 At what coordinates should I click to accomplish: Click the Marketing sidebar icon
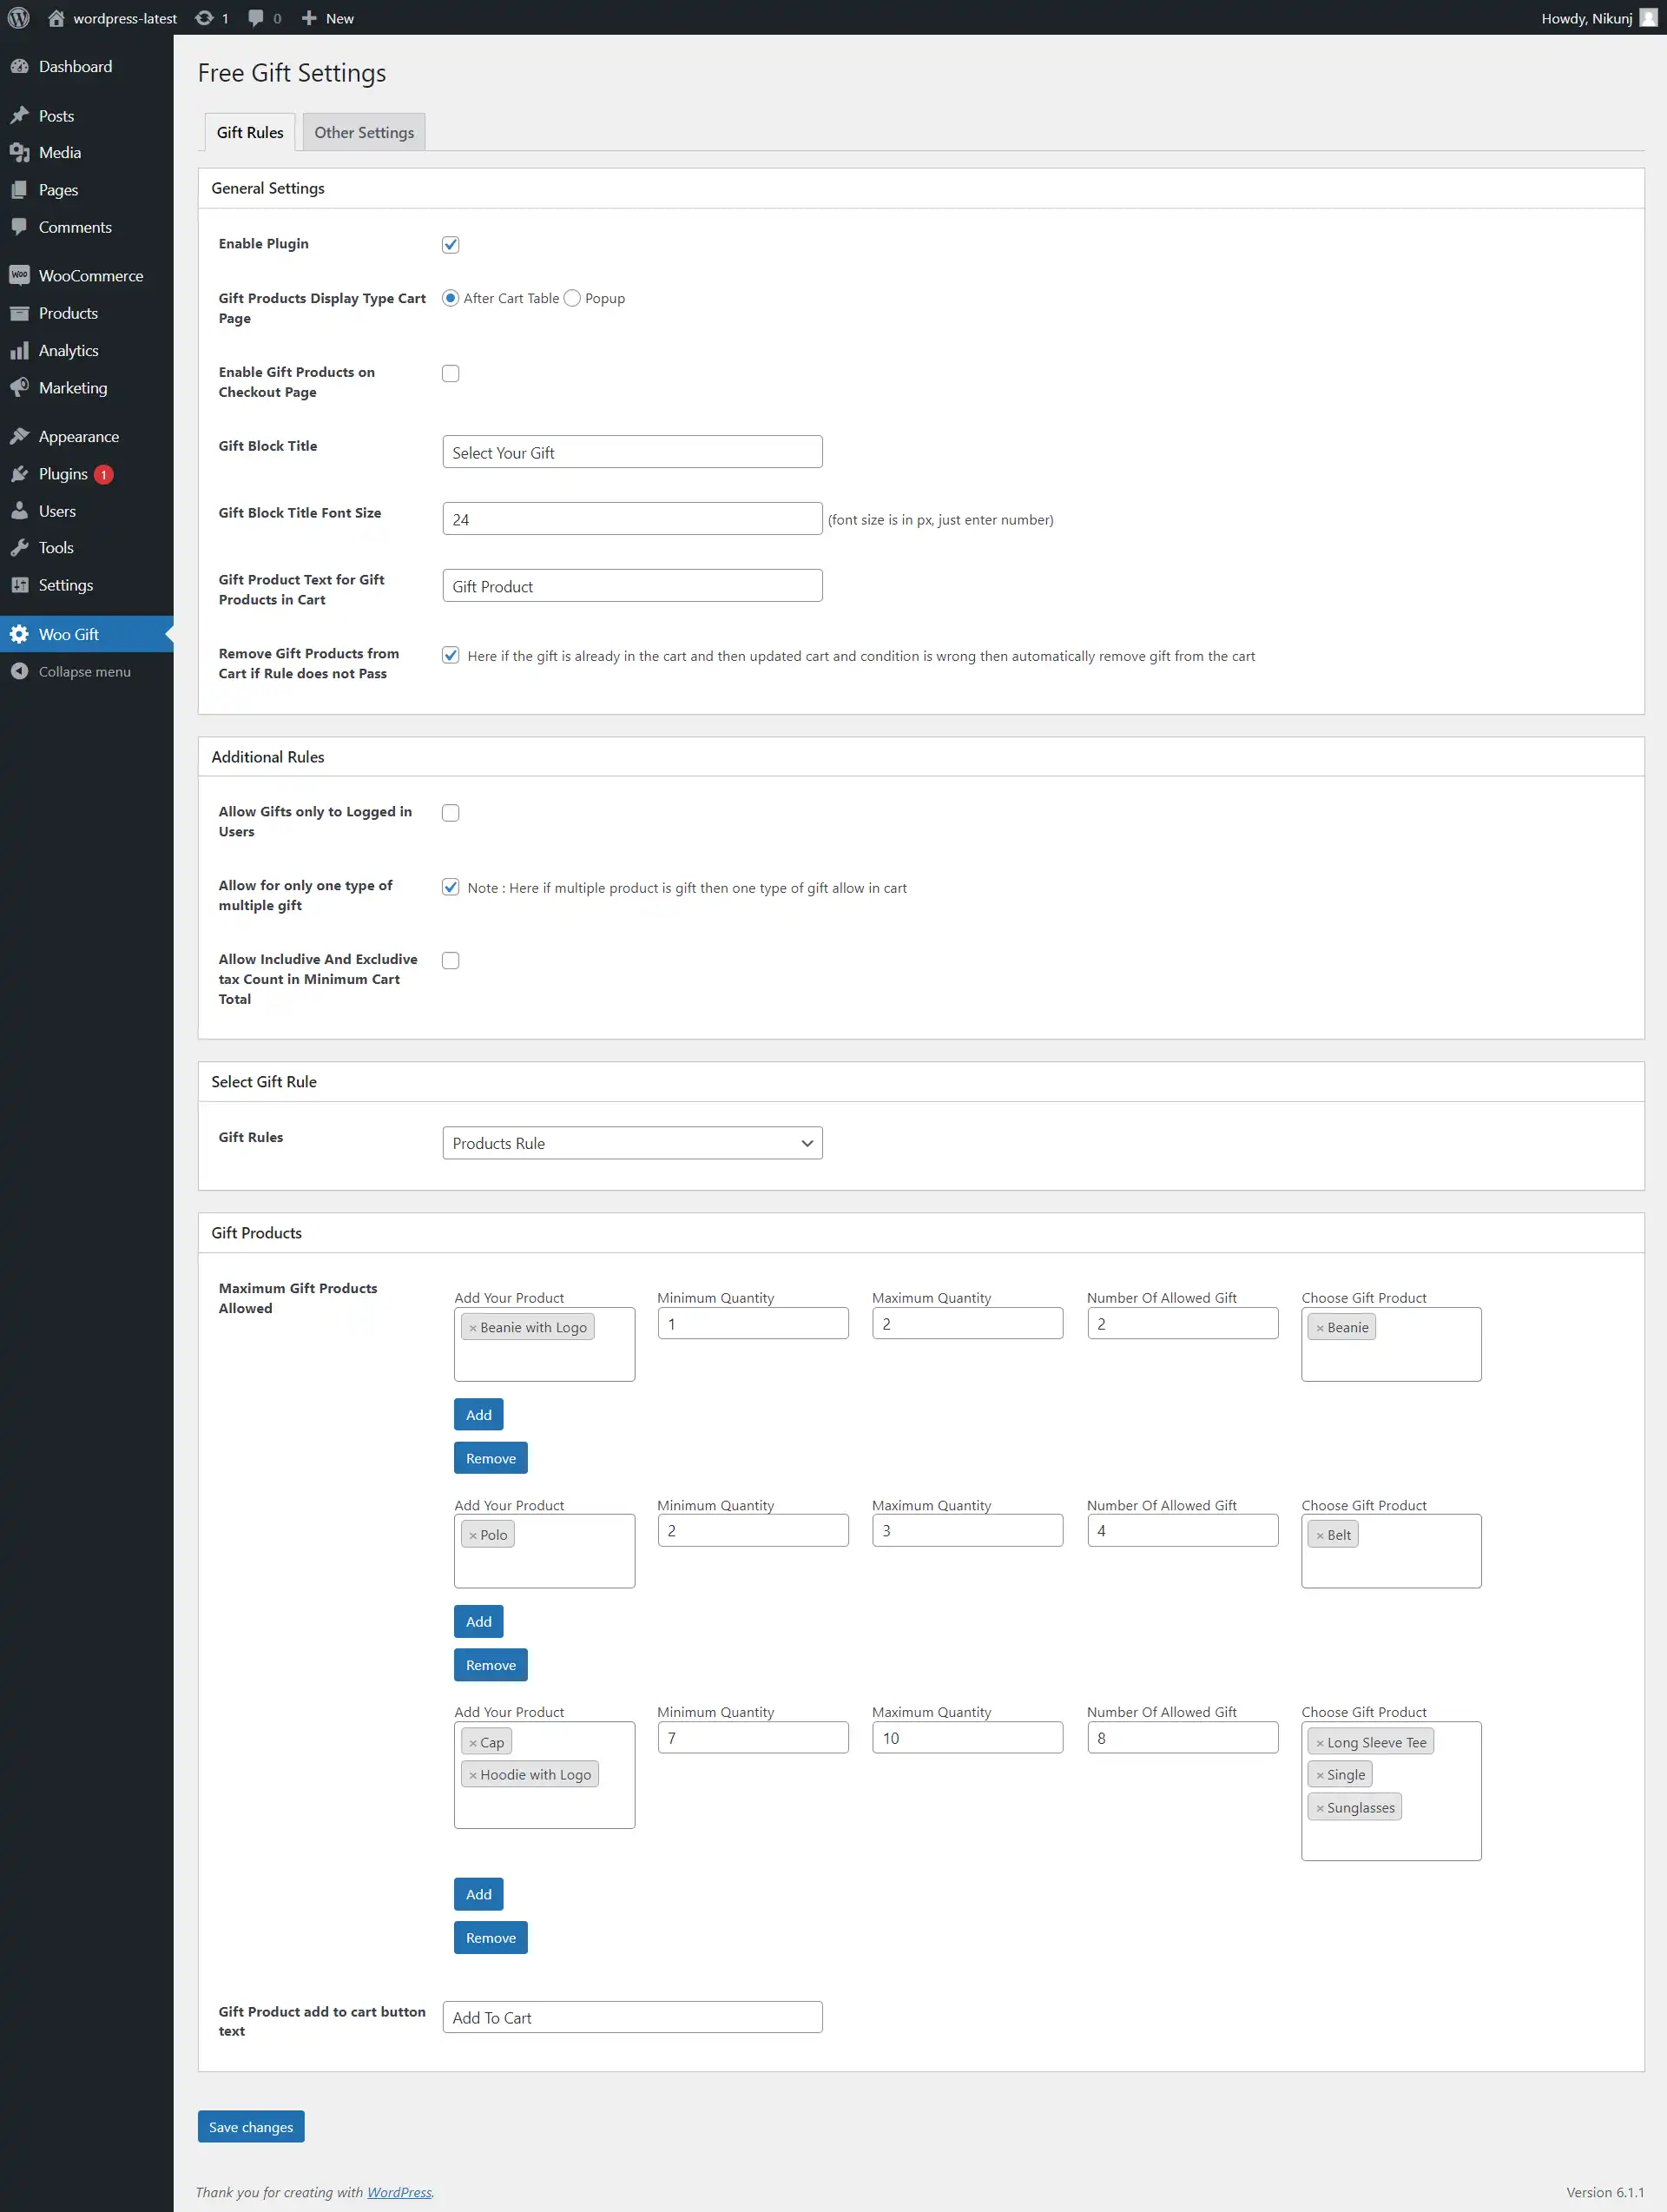(23, 387)
